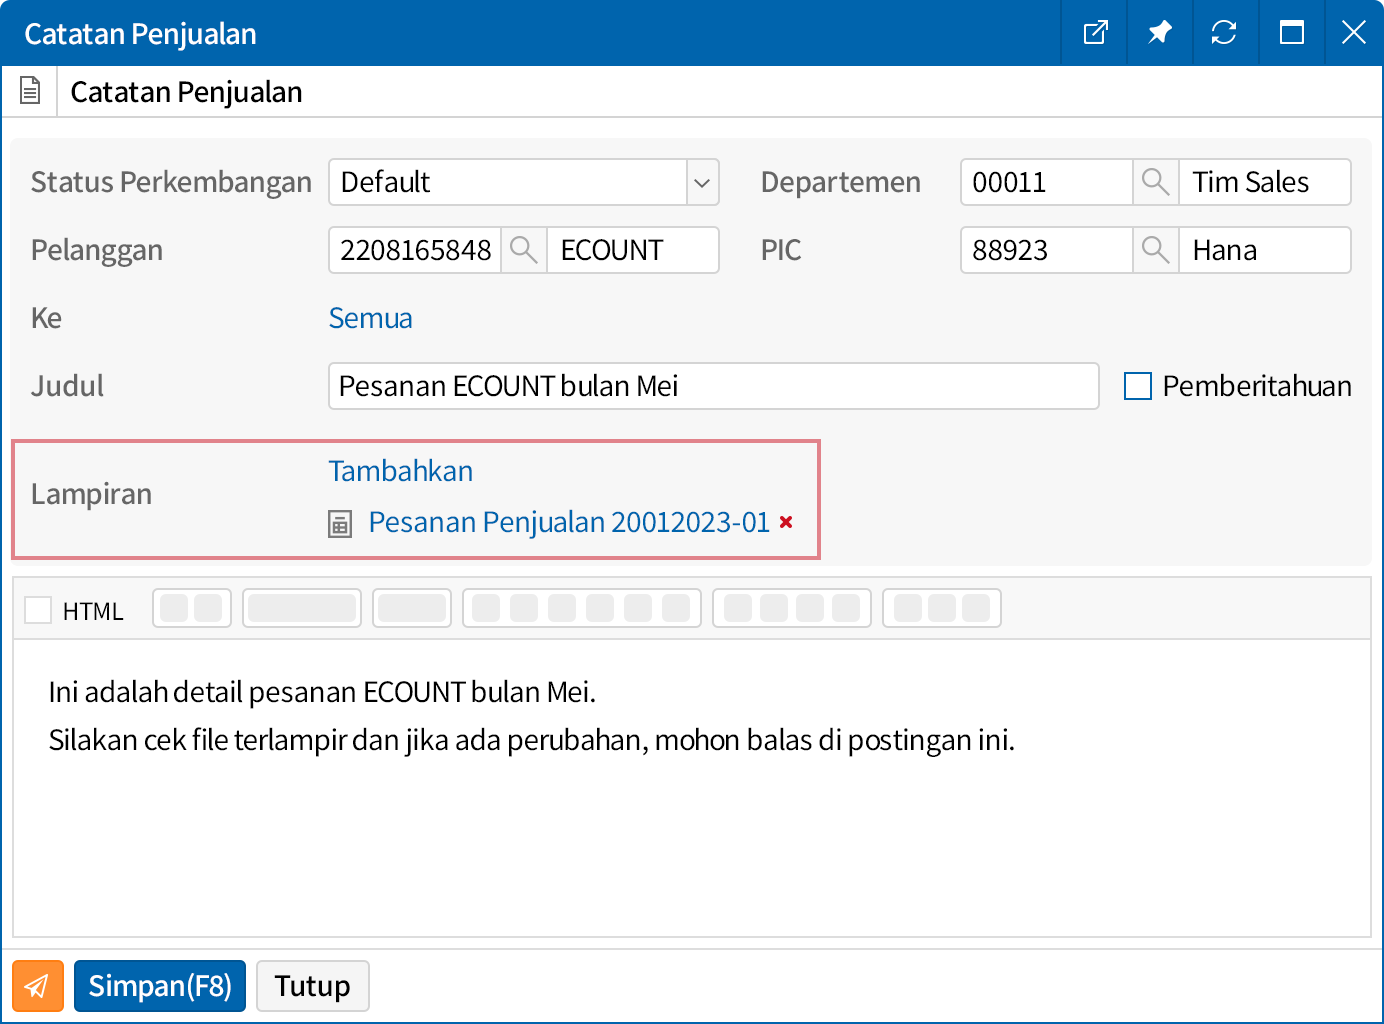
Task: Pin the Catatan Penjualan window
Action: [1159, 33]
